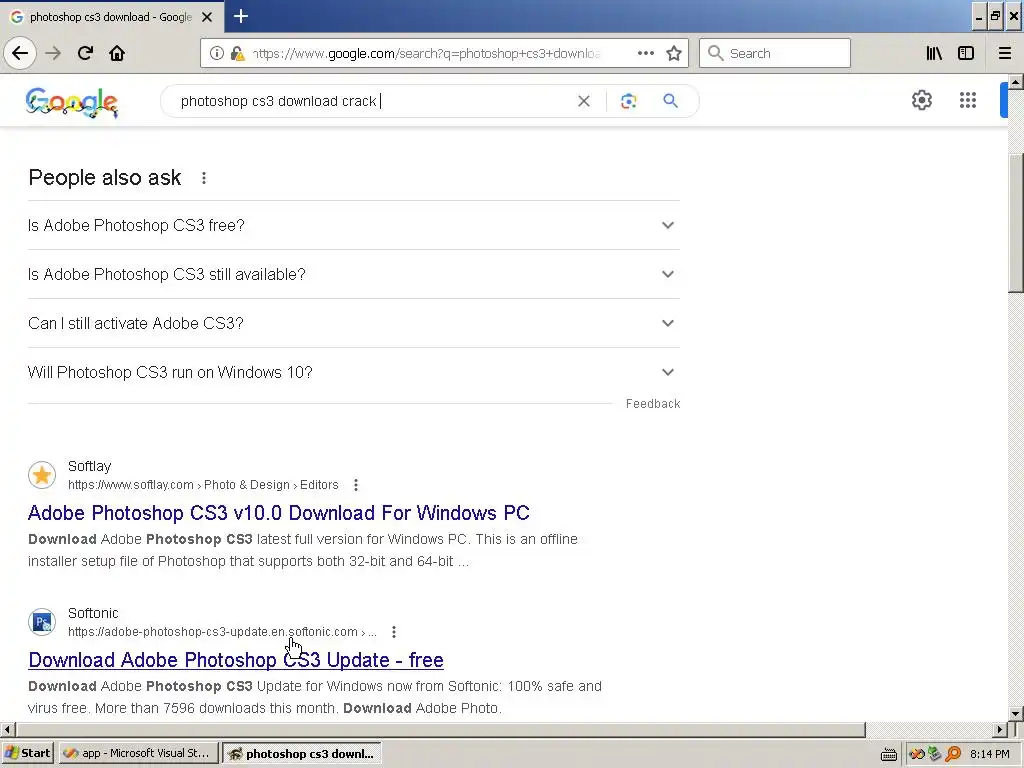Open the Firefox hamburger menu
The width and height of the screenshot is (1024, 768).
tap(1005, 53)
